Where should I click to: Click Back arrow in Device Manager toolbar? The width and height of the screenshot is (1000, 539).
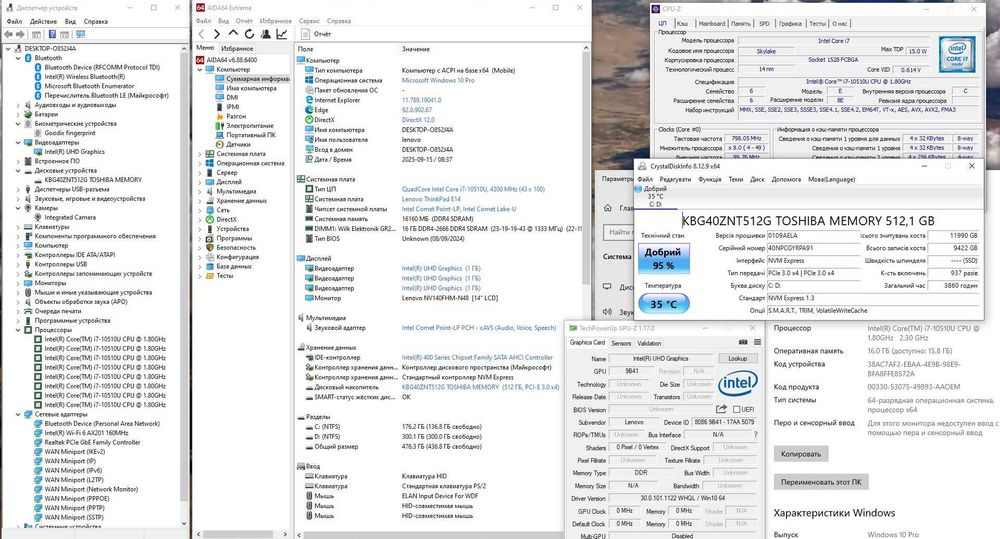(8, 34)
